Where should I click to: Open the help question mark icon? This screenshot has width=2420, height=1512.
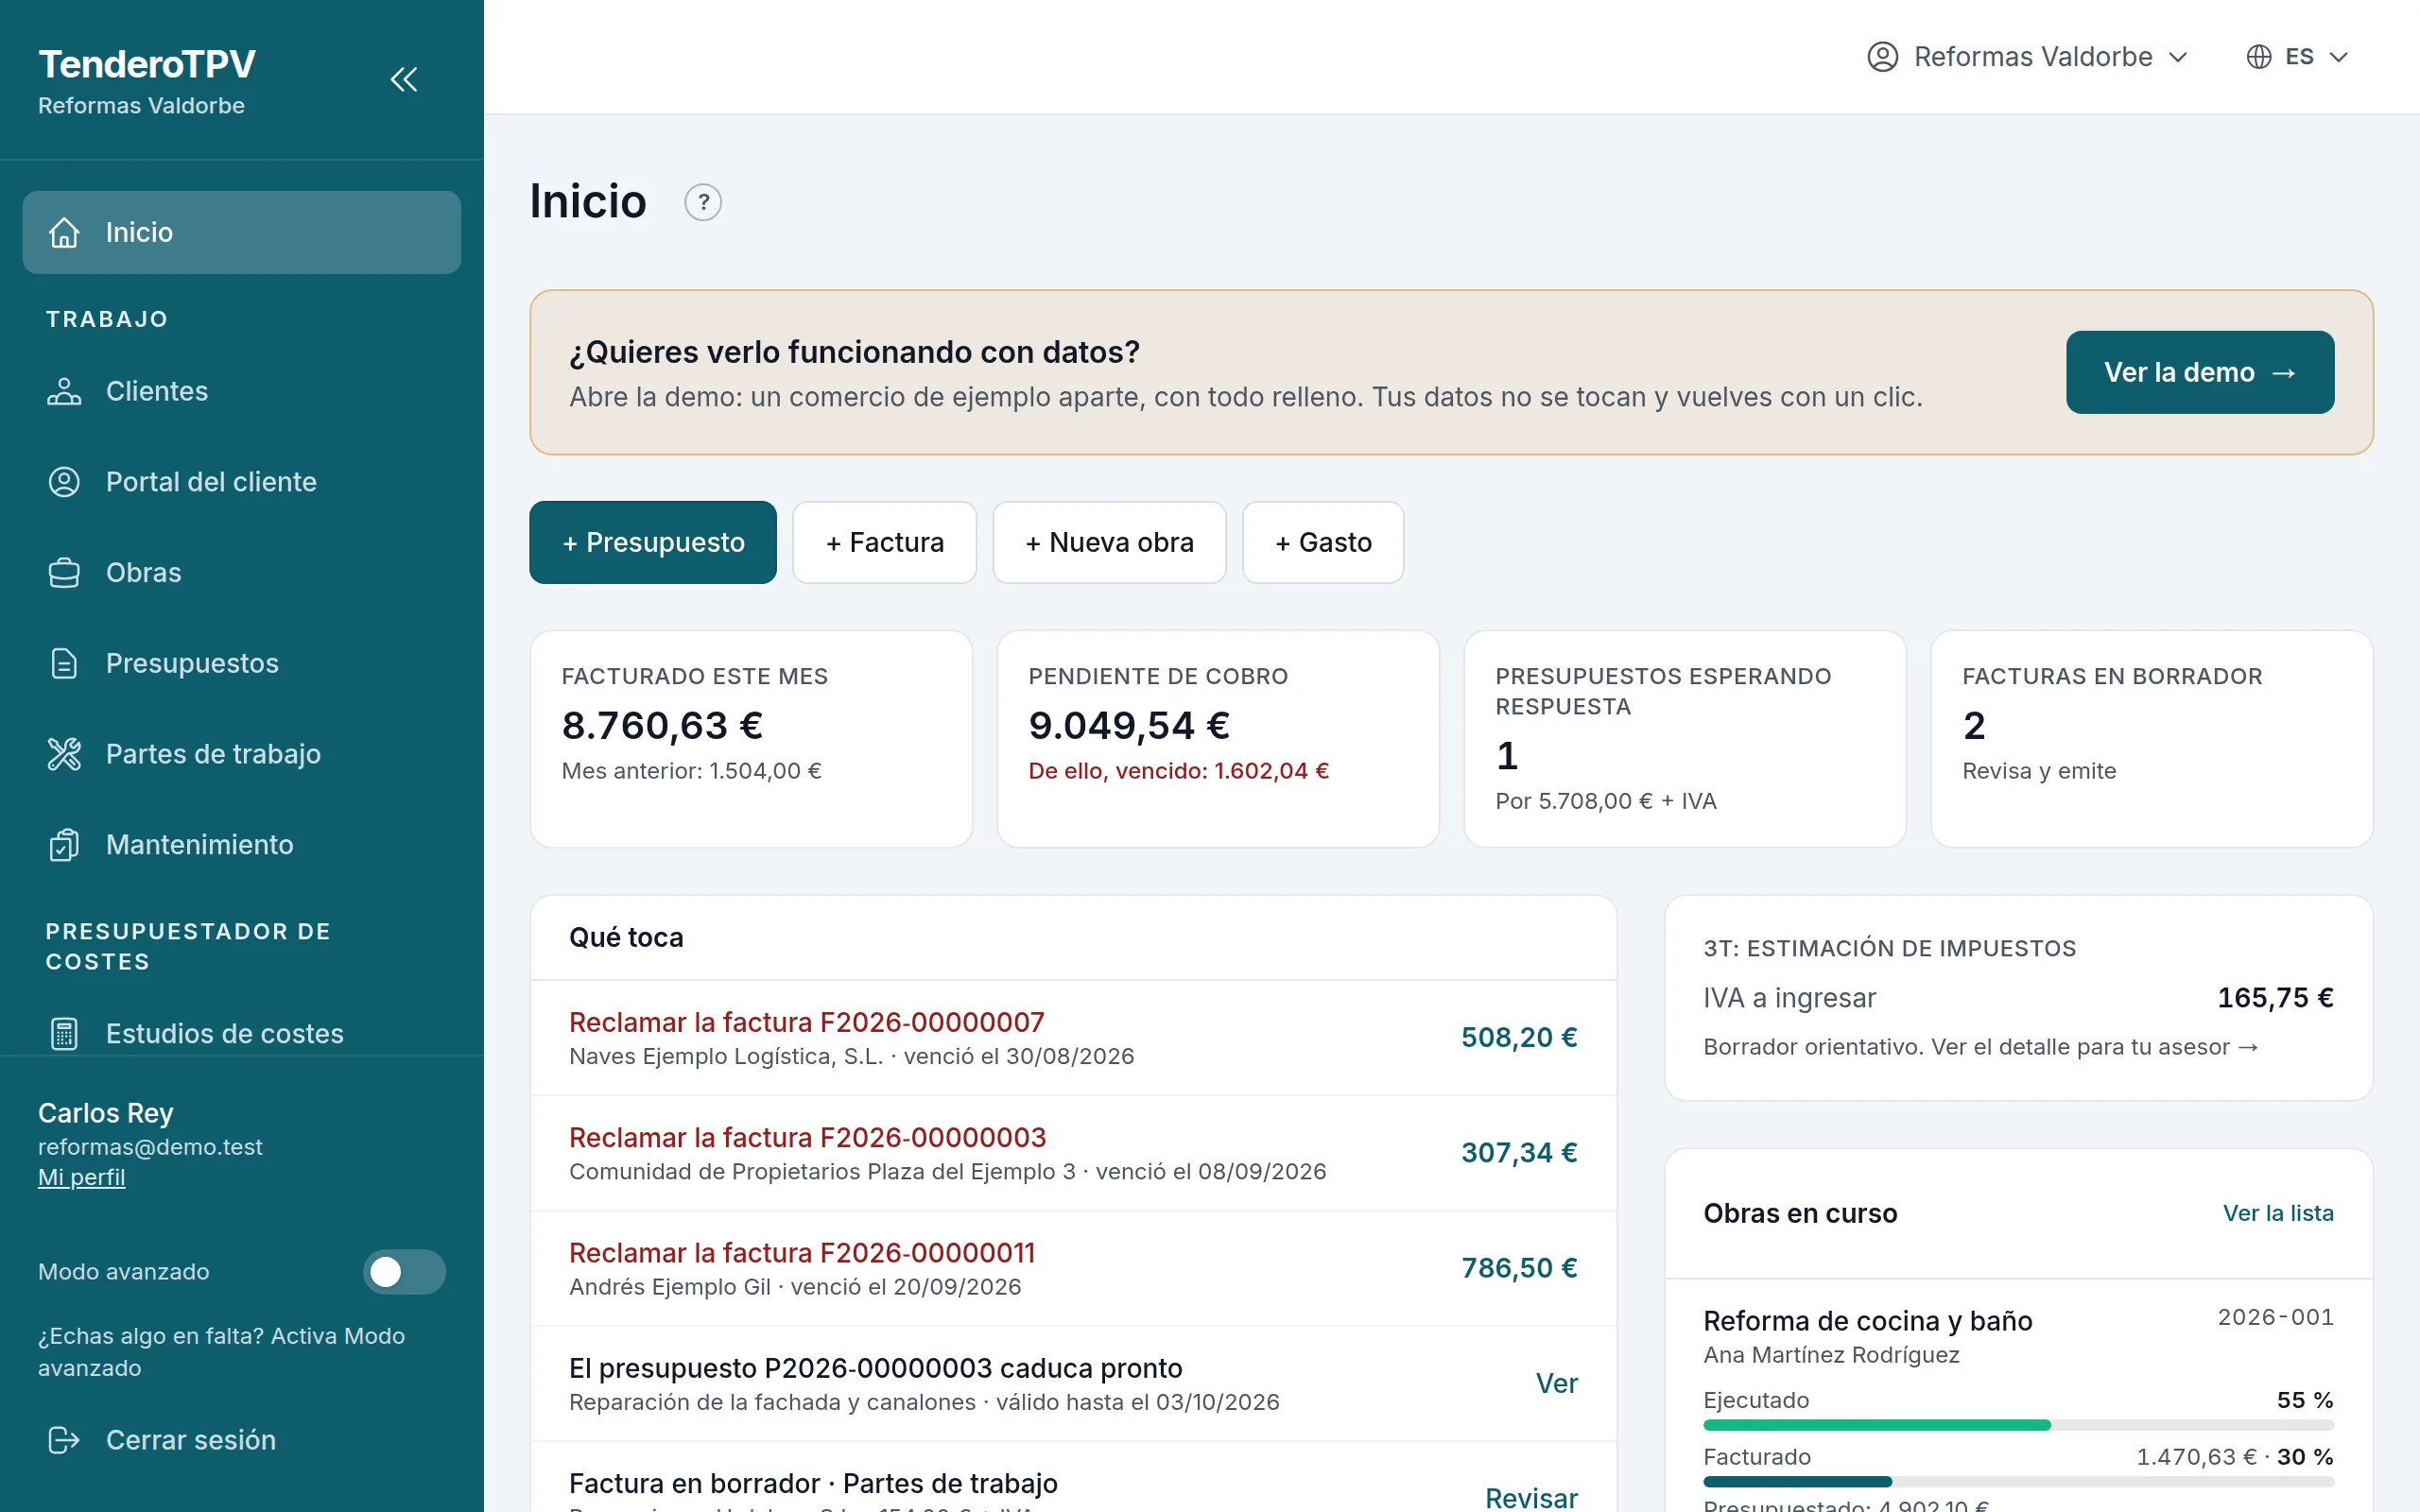(x=703, y=202)
